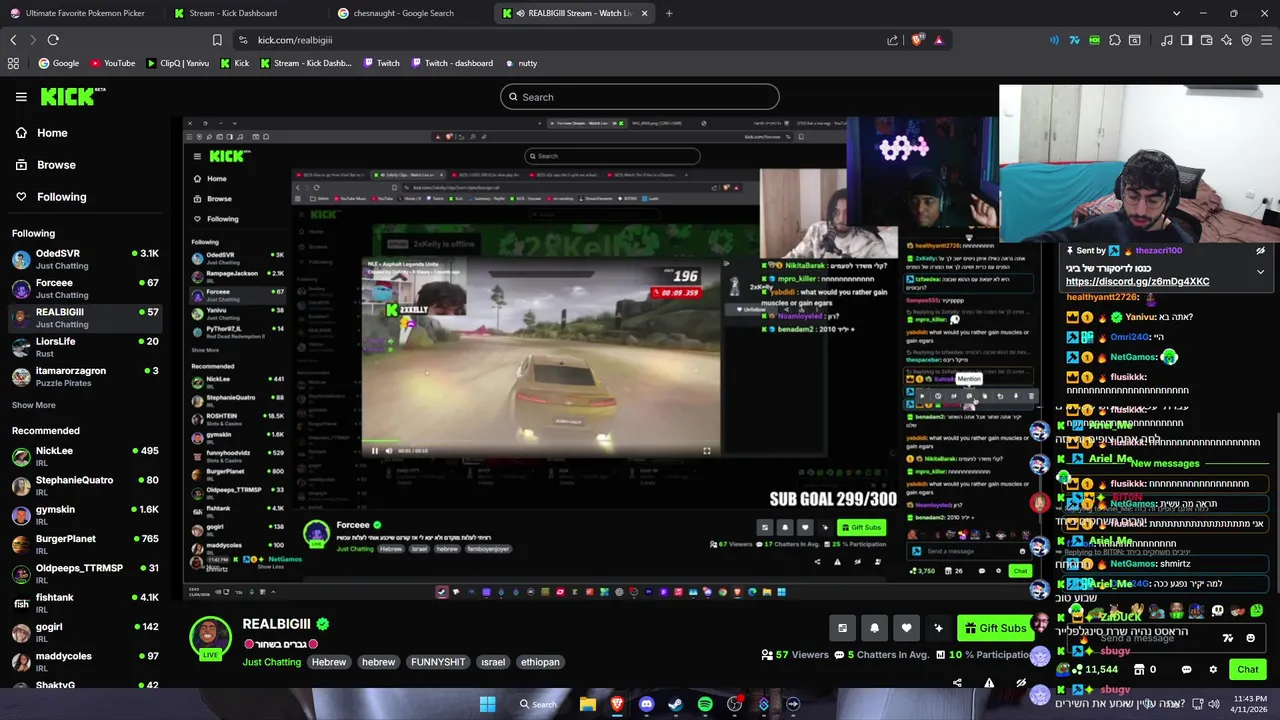Toggle the hide-stream crossed eye icon
The image size is (1280, 720).
click(1021, 683)
